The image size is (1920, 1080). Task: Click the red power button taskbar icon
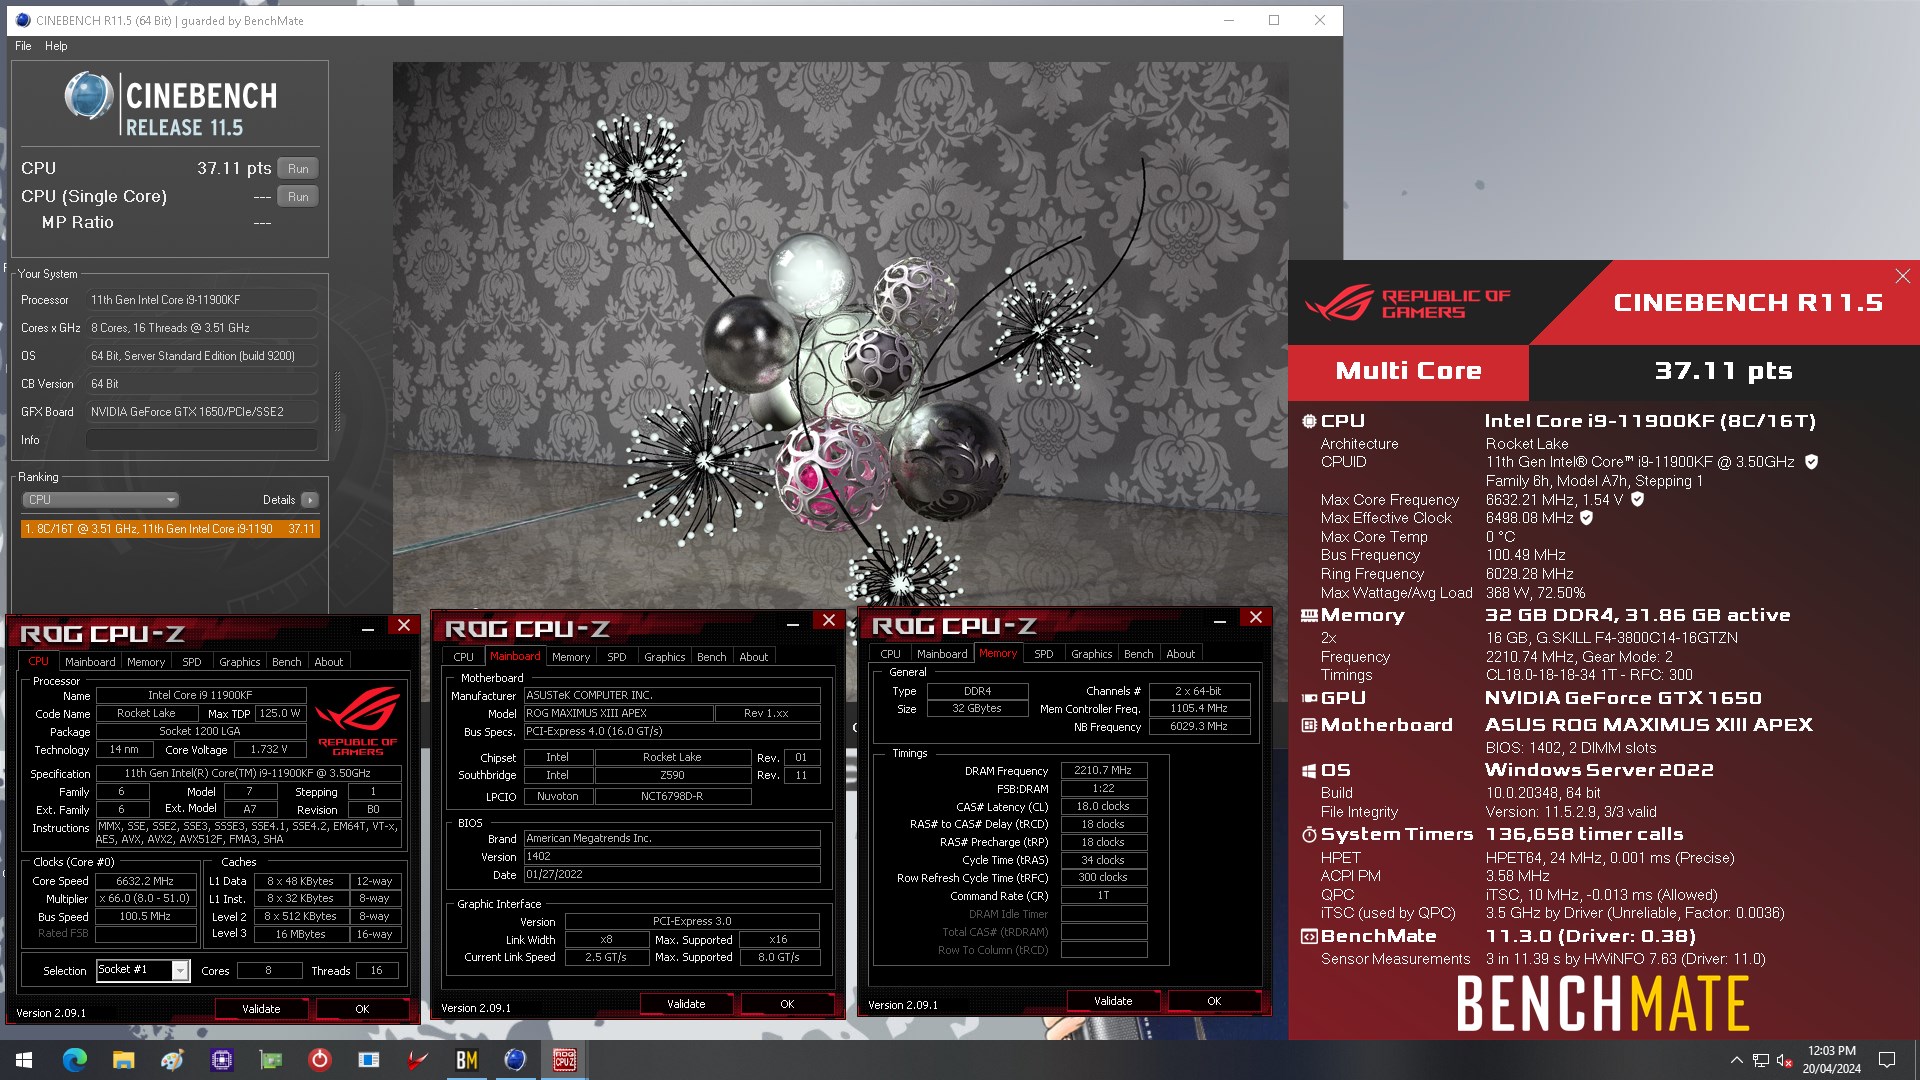(319, 1060)
